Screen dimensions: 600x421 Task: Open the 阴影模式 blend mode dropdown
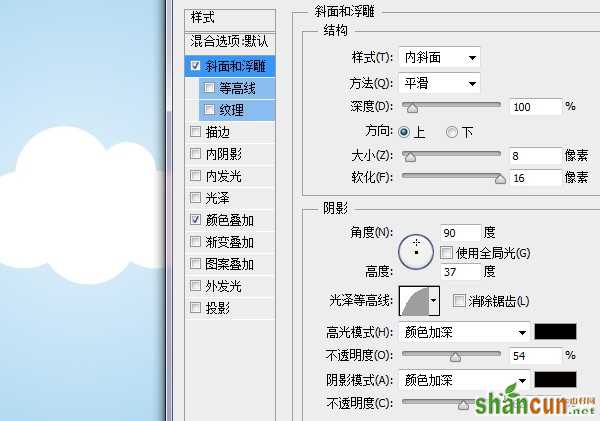(x=464, y=380)
